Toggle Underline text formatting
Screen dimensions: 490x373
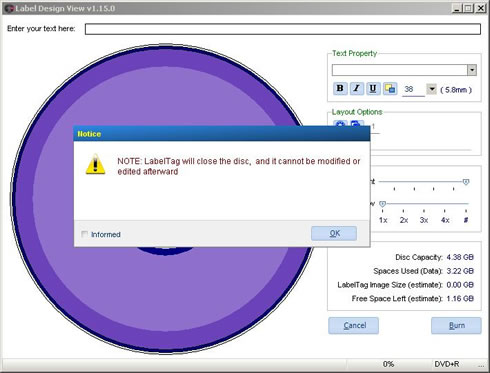tap(373, 89)
